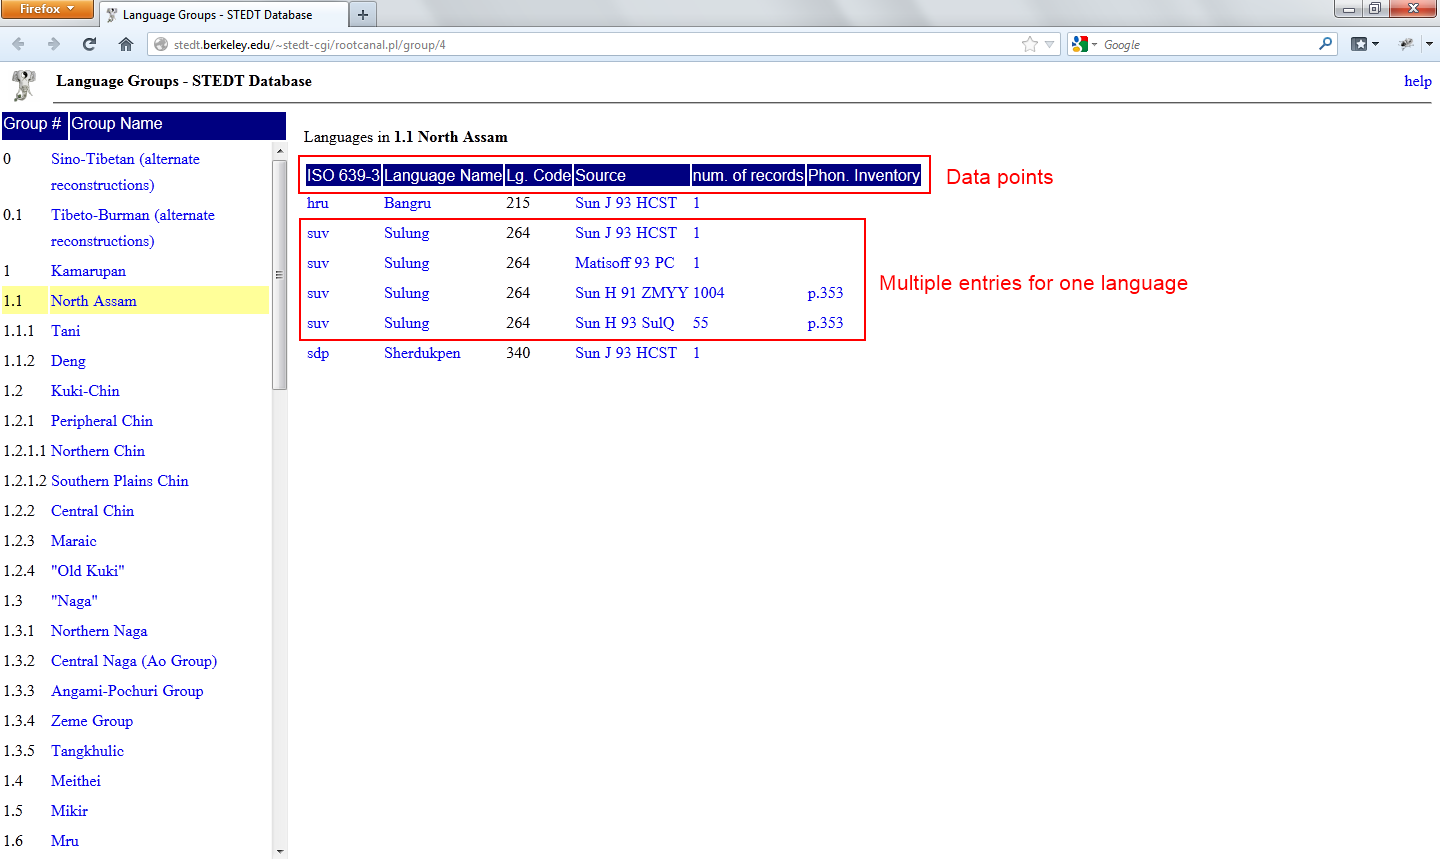Screen dimensions: 1440x859
Task: Click the STEDT elephant logo
Action: (24, 85)
